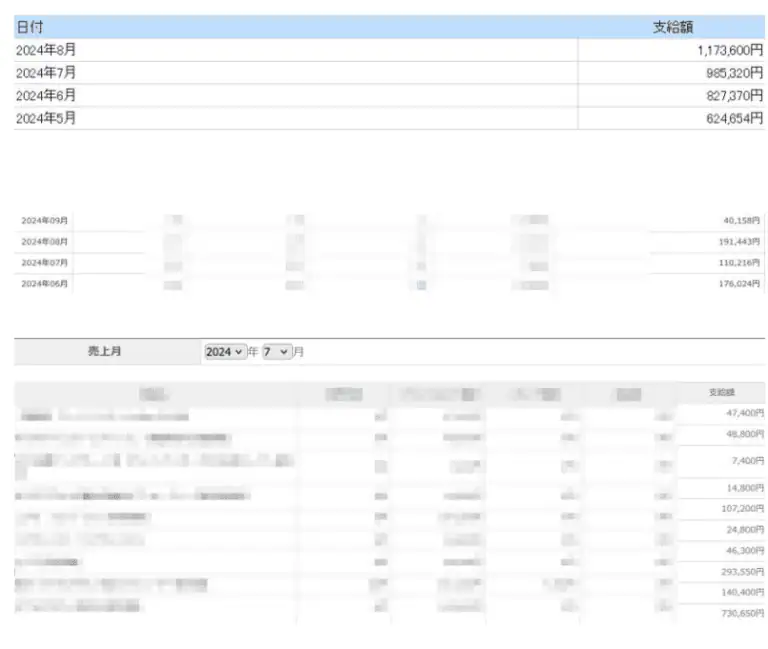The height and width of the screenshot is (649, 768).
Task: Select the 2024年8月 row in top table
Action: click(46, 50)
